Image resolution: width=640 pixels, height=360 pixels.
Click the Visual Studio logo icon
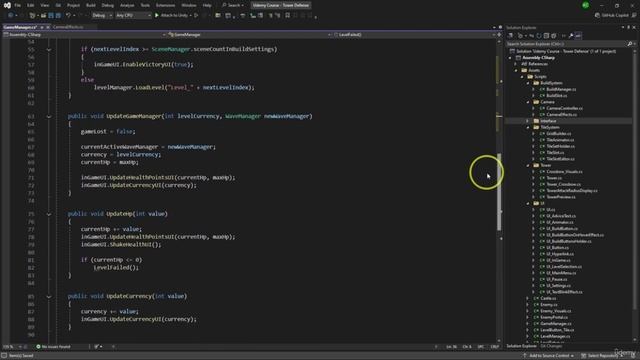[x=7, y=5]
